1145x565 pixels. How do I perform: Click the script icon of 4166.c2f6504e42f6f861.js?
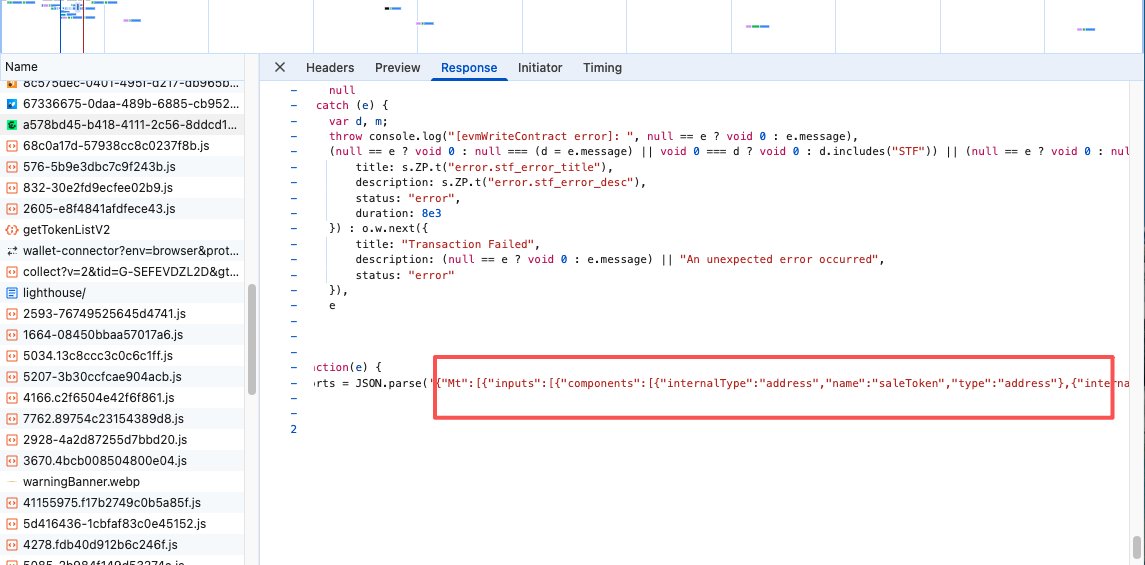tap(12, 399)
